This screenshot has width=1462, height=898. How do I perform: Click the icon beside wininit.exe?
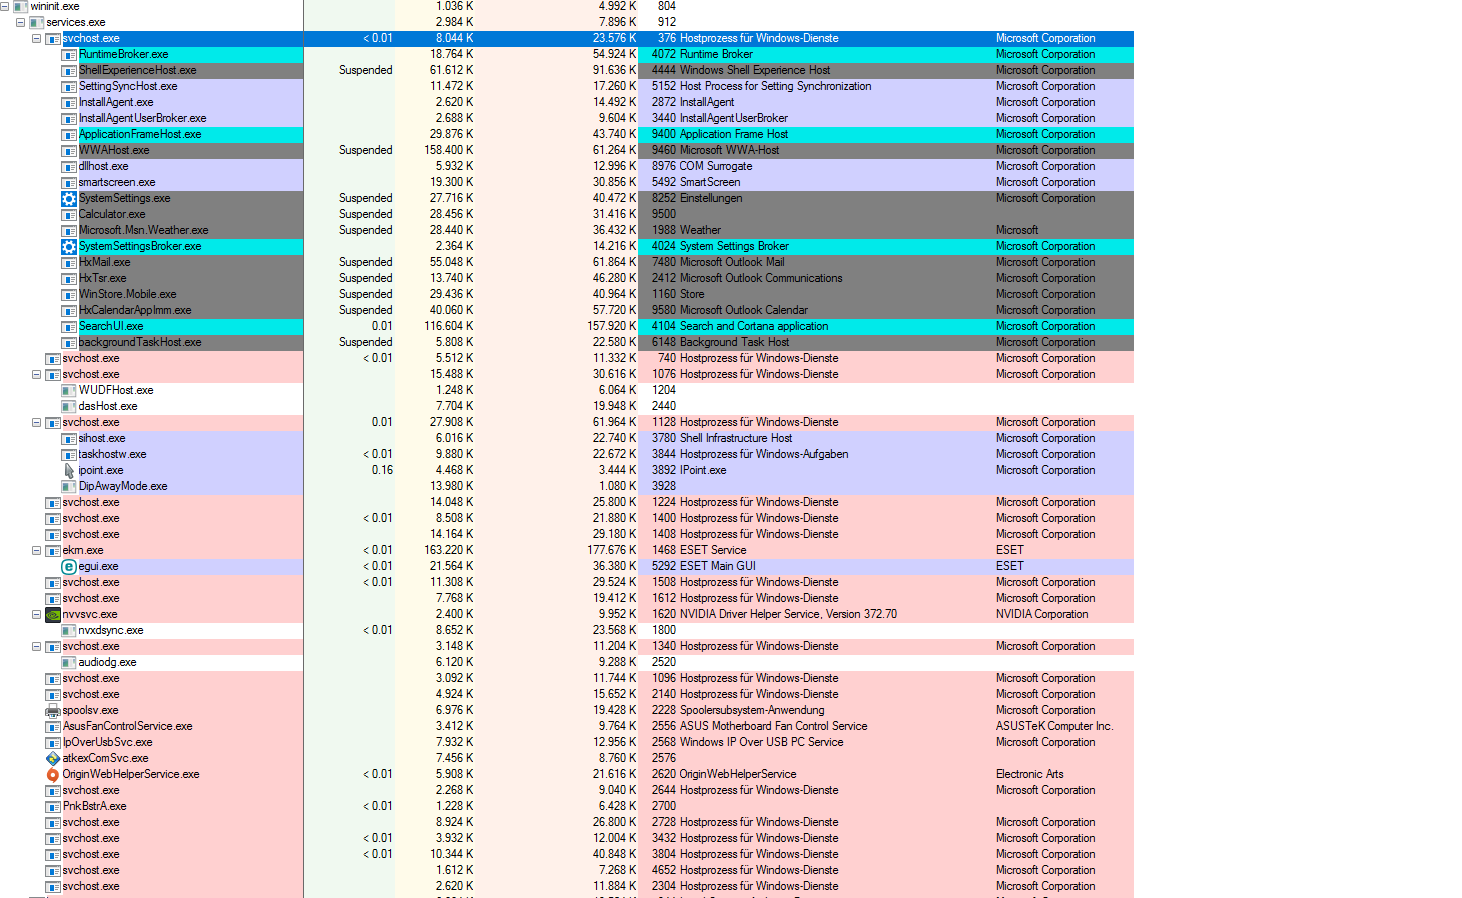click(21, 6)
